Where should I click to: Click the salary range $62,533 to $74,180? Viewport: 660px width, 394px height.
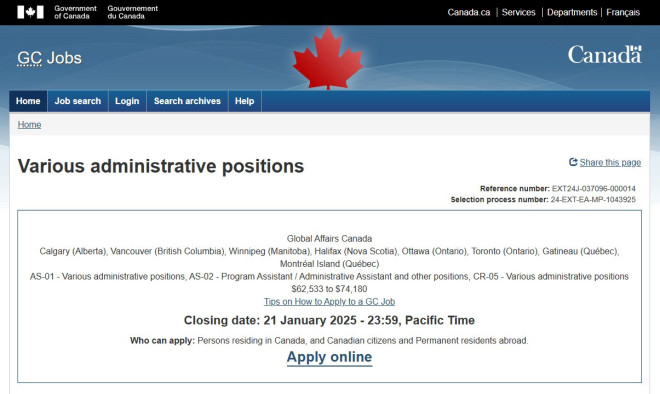(x=329, y=289)
